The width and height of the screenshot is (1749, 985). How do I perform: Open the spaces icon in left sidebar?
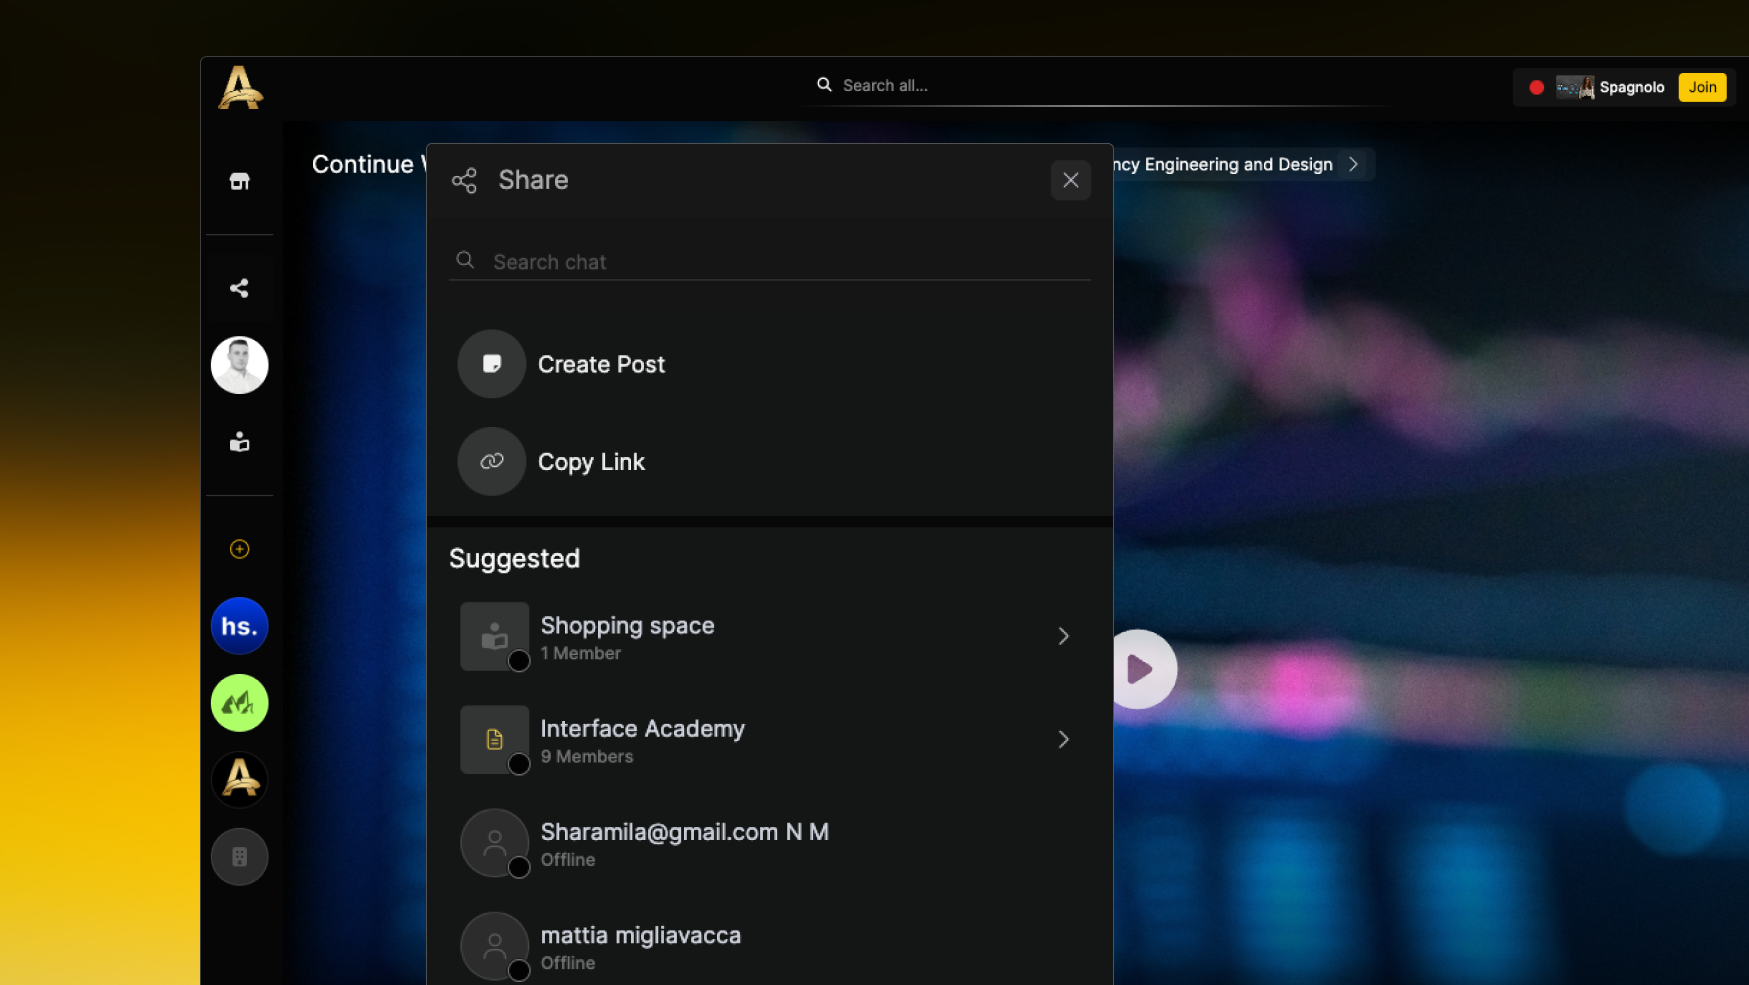point(239,442)
